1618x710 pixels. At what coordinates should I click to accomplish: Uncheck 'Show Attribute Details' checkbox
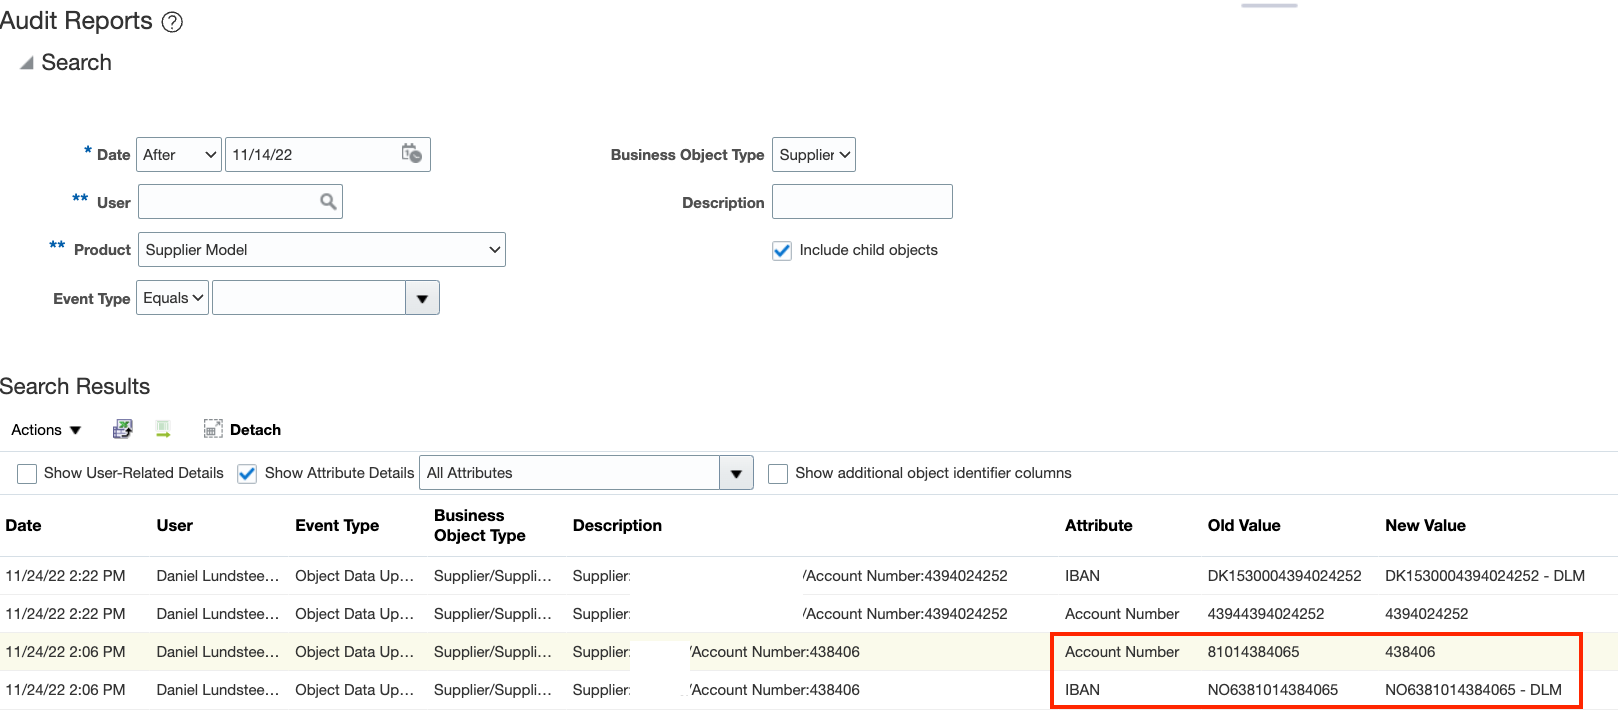247,474
